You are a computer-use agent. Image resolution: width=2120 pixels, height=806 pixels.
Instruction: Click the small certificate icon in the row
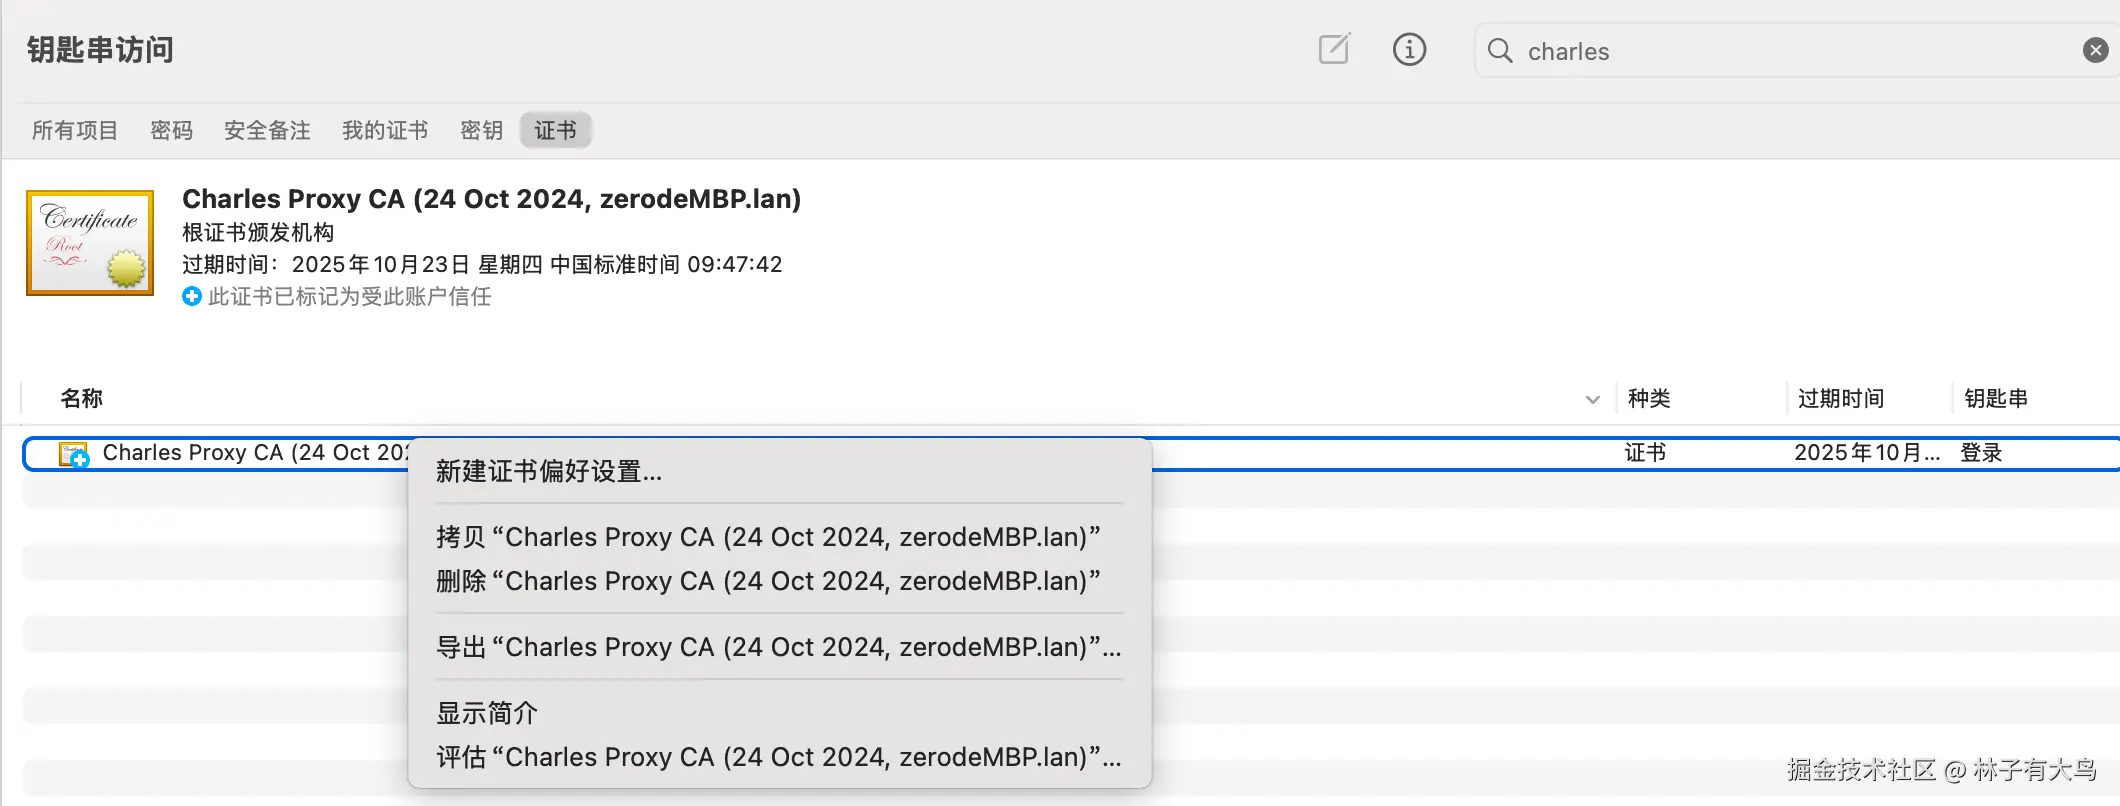click(x=73, y=454)
